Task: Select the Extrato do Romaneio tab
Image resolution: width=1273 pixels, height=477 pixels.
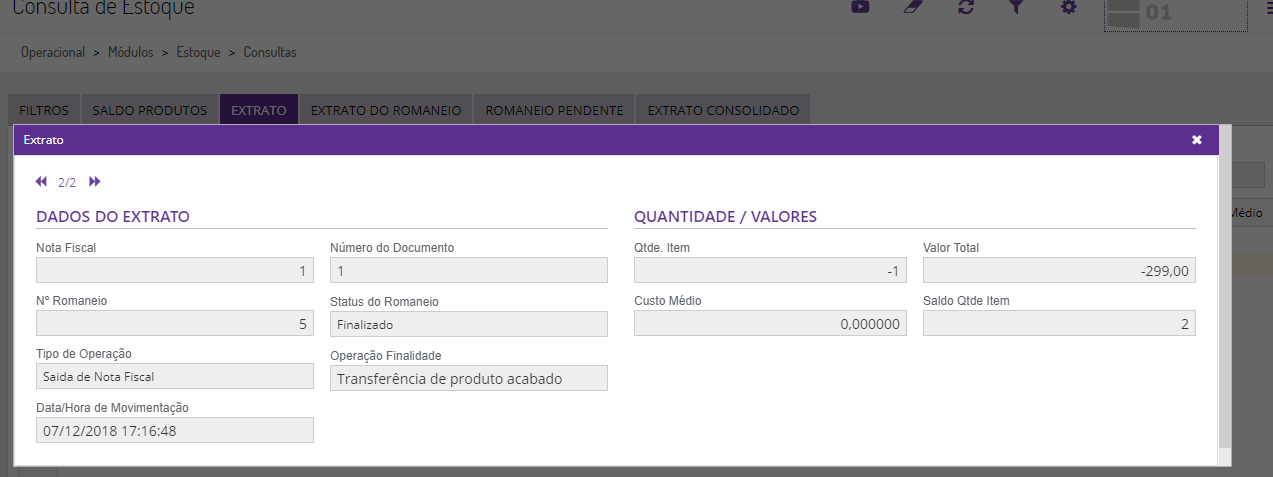Action: pyautogui.click(x=385, y=110)
